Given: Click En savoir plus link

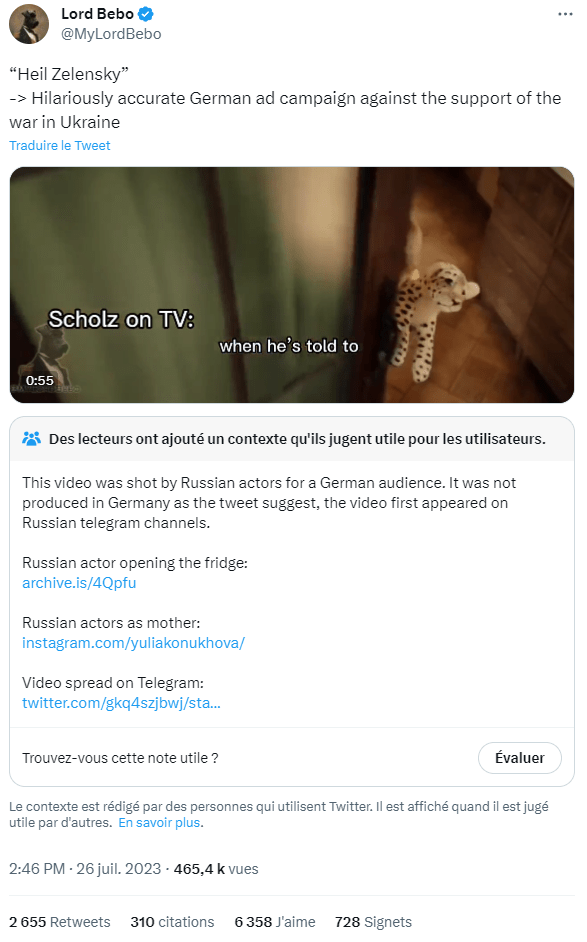Looking at the screenshot, I should [160, 823].
